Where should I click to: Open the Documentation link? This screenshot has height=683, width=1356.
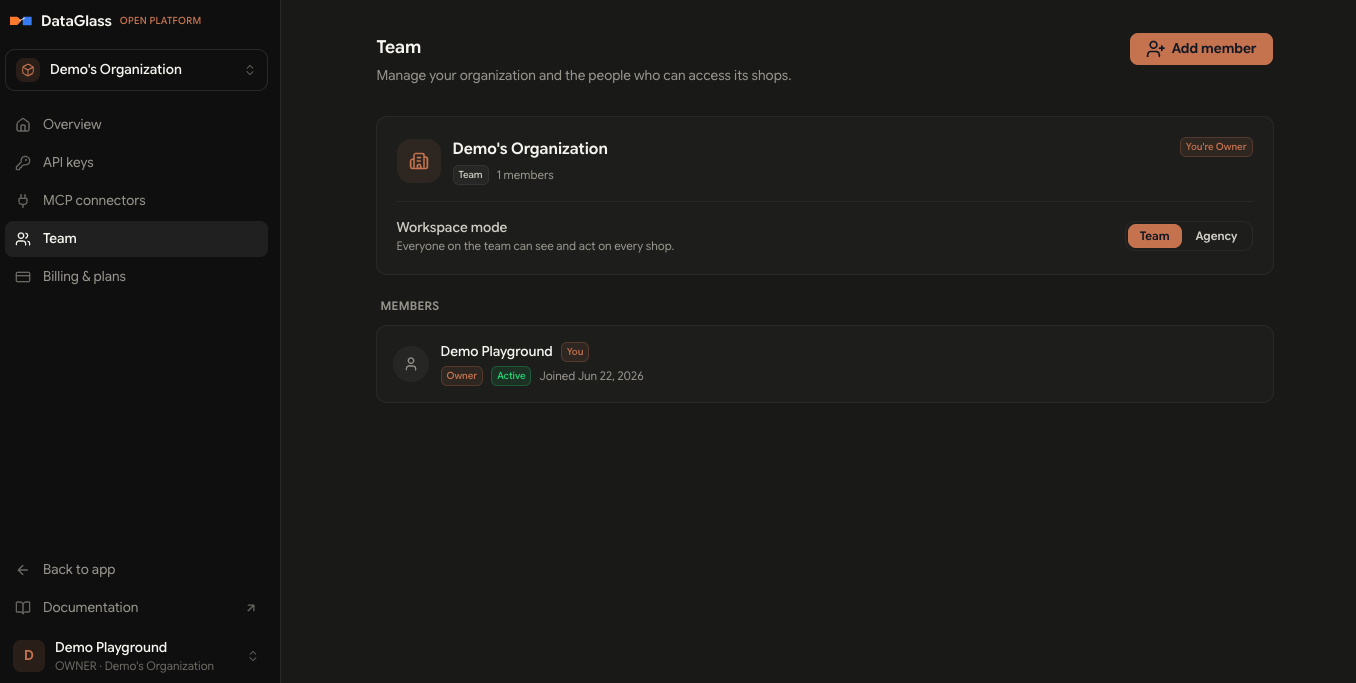point(137,608)
